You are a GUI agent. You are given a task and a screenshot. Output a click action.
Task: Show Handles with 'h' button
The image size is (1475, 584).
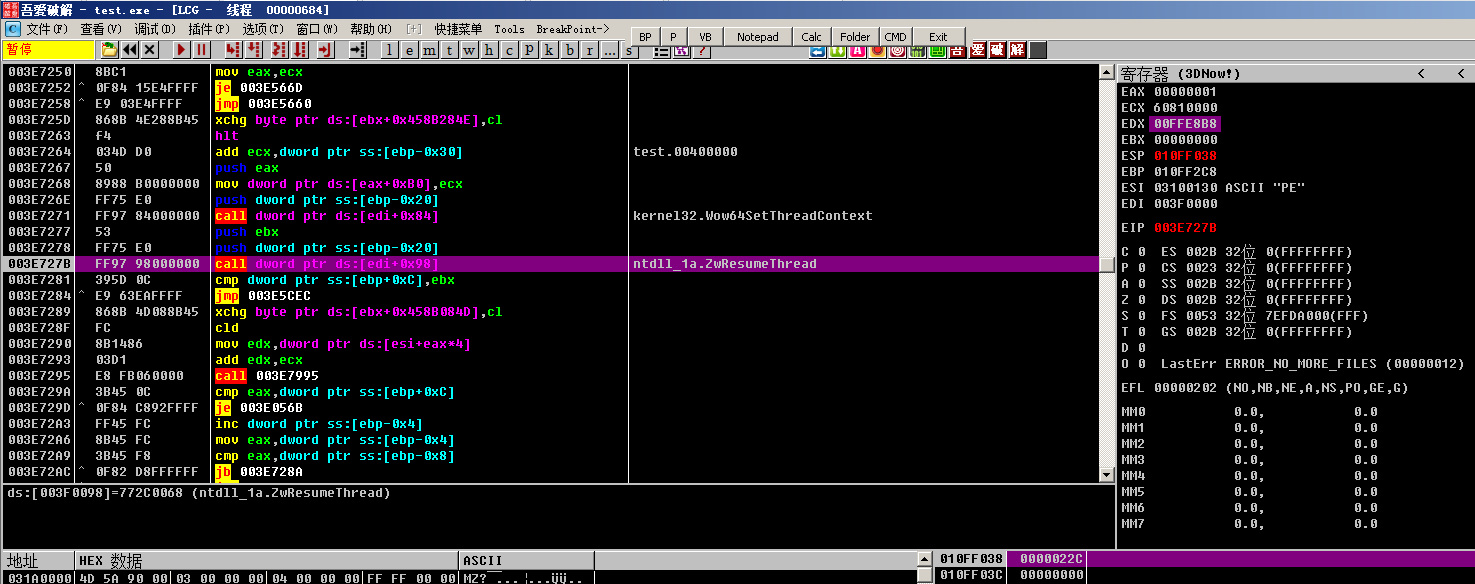coord(488,50)
